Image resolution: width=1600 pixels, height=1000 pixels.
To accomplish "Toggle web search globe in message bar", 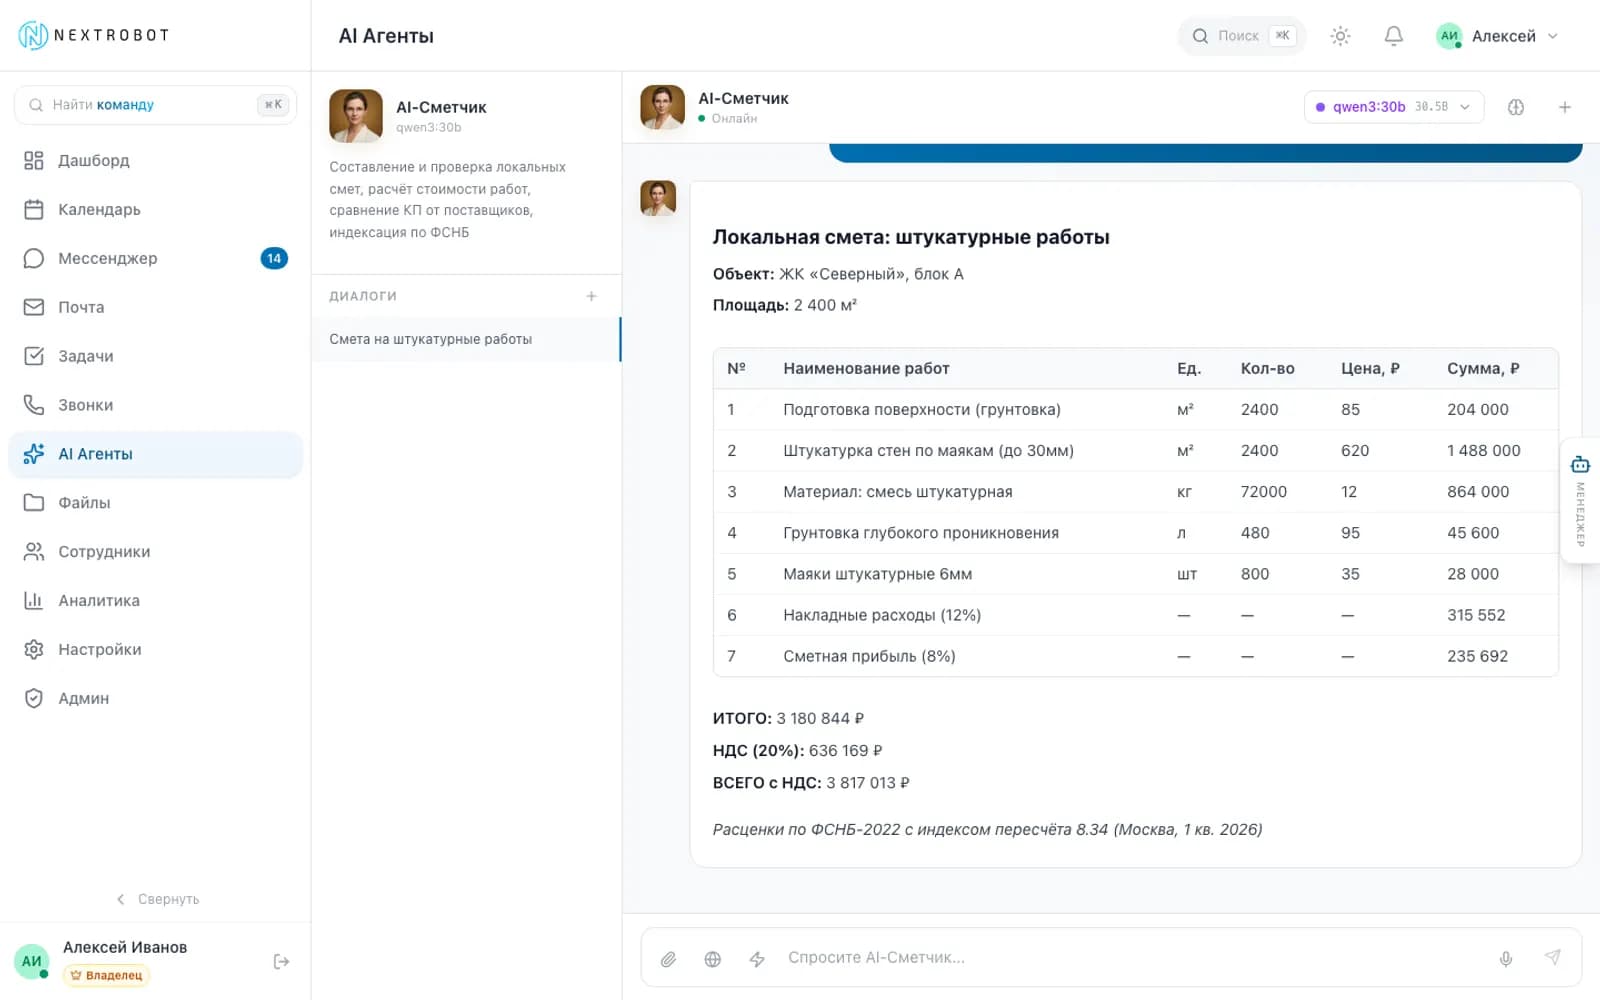I will coord(712,959).
